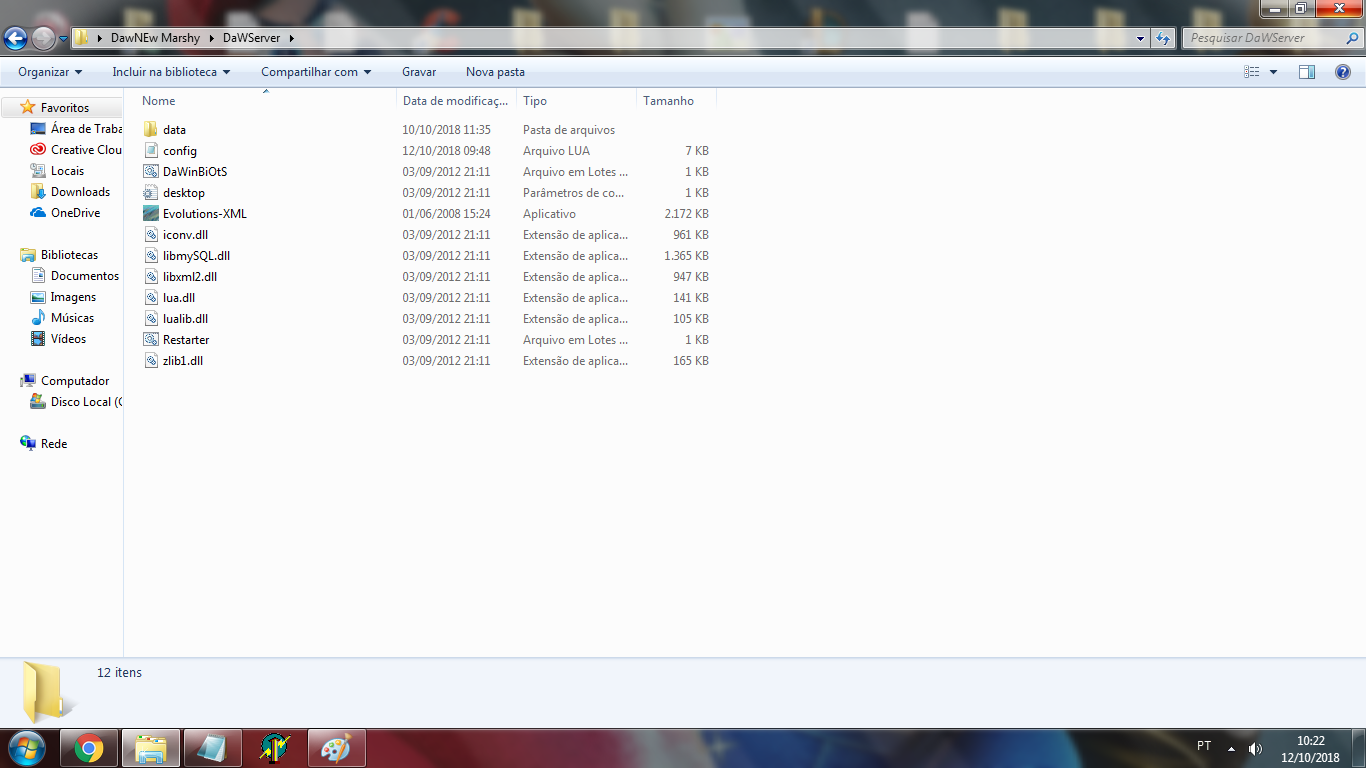Click the data folder icon
The height and width of the screenshot is (768, 1366).
coord(151,130)
